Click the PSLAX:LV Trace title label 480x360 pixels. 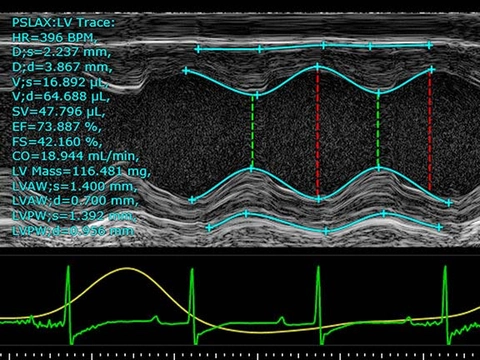(63, 23)
